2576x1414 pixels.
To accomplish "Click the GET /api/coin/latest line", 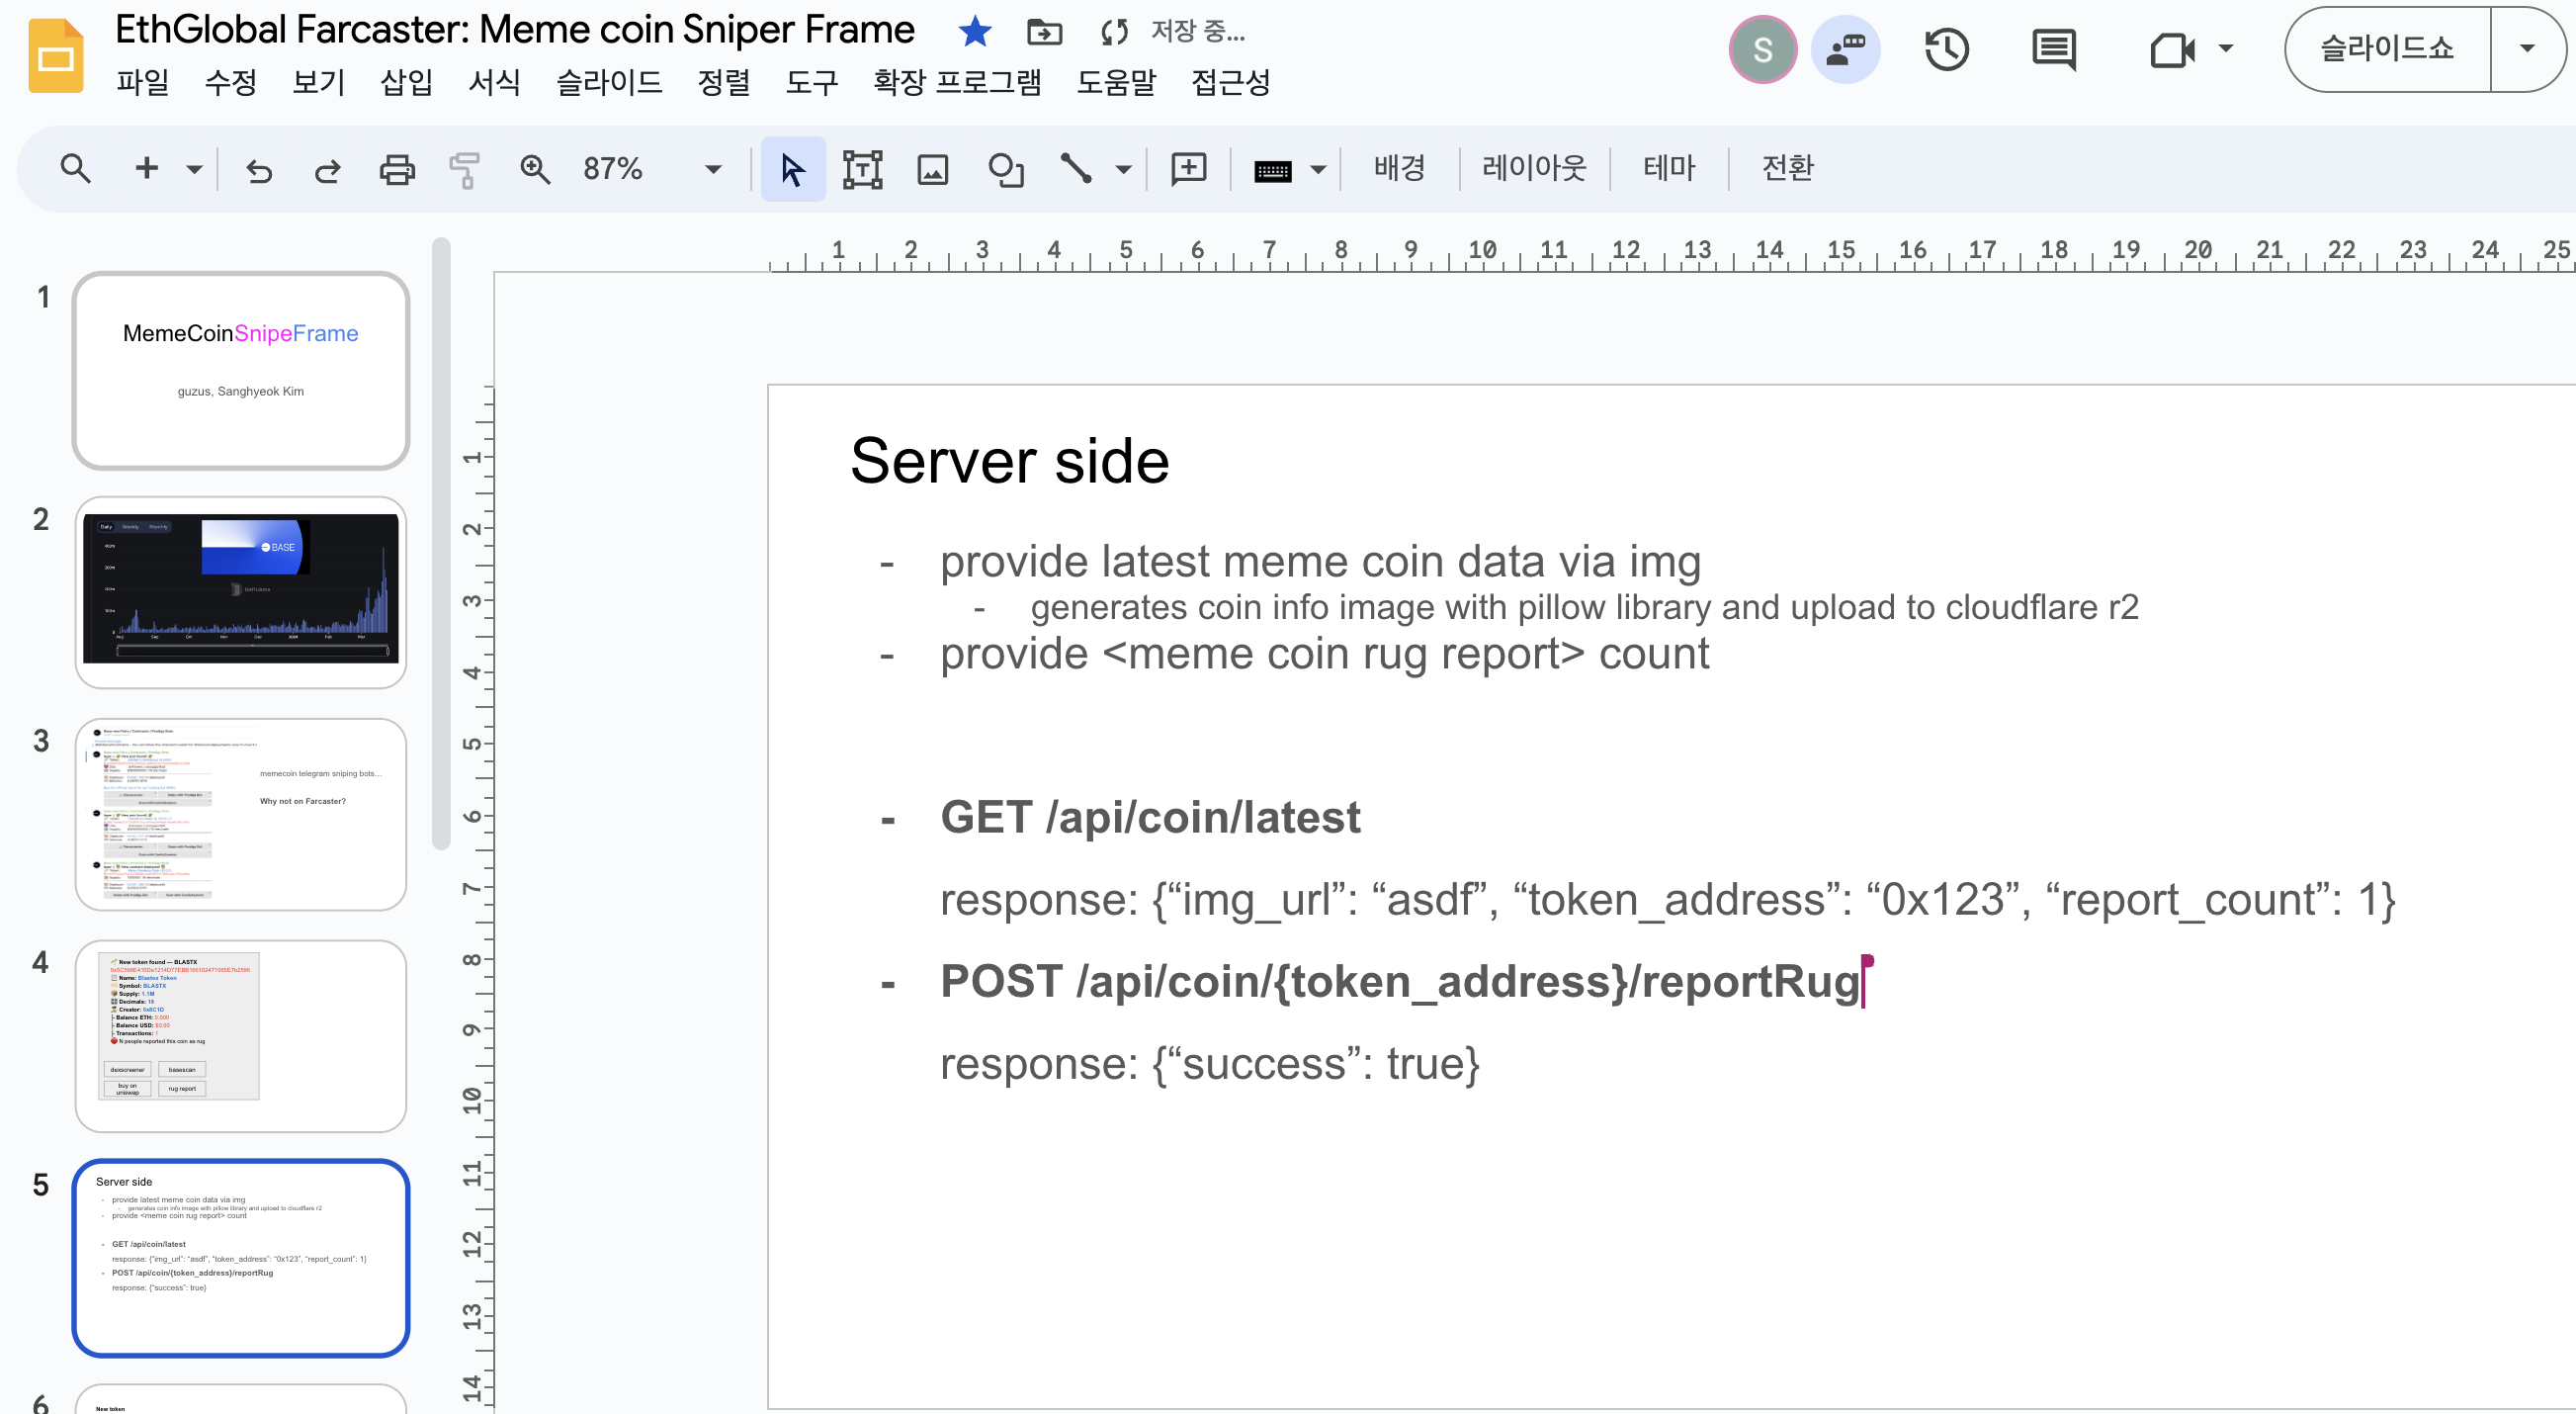I will [1150, 817].
